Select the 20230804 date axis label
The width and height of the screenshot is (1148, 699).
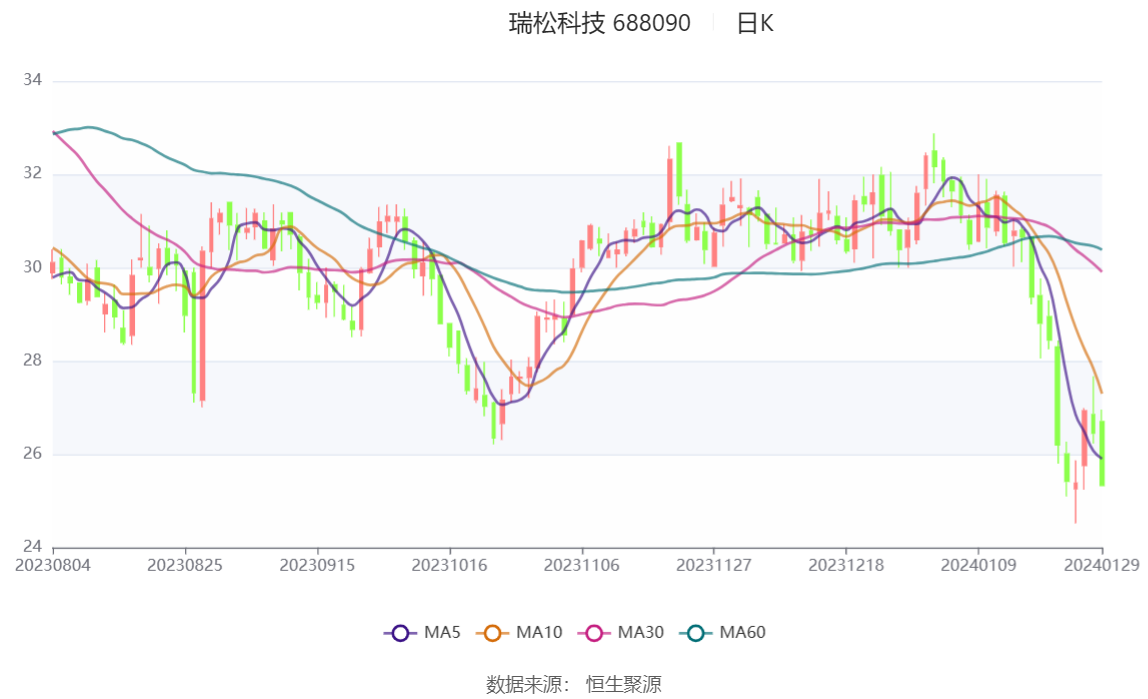tap(53, 566)
